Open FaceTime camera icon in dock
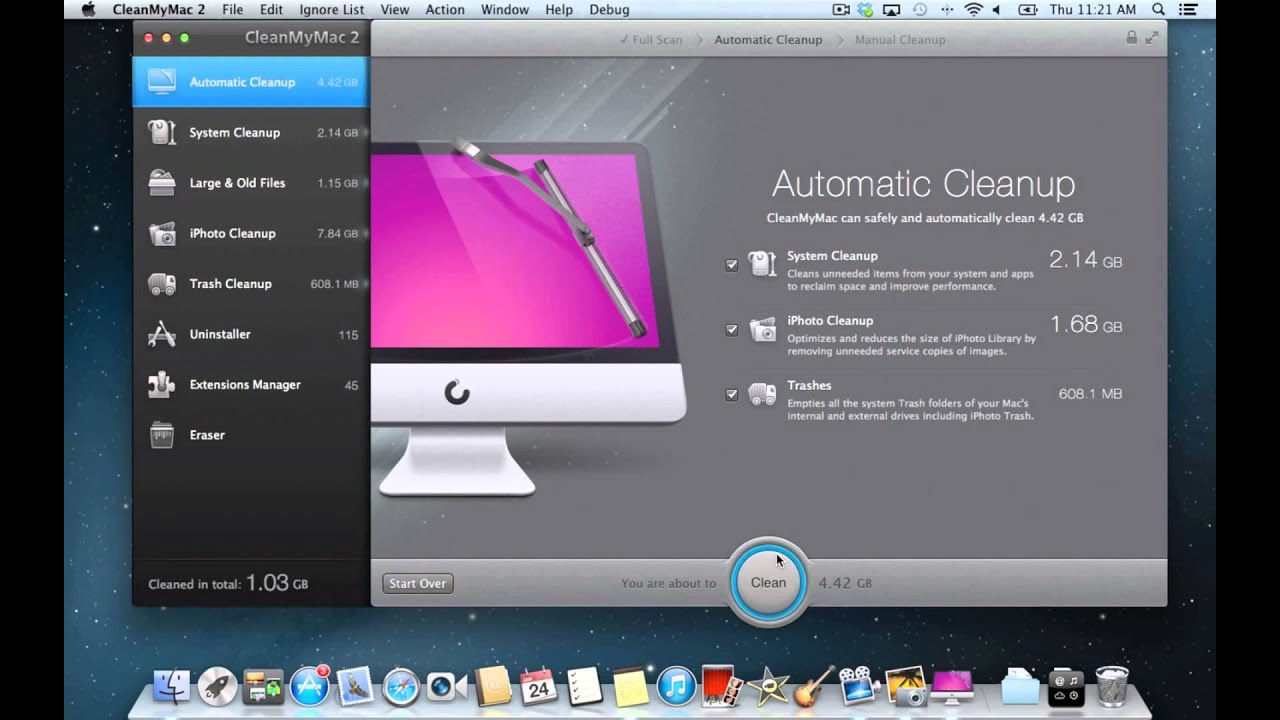Screen dimensions: 1280x720 tap(447, 686)
